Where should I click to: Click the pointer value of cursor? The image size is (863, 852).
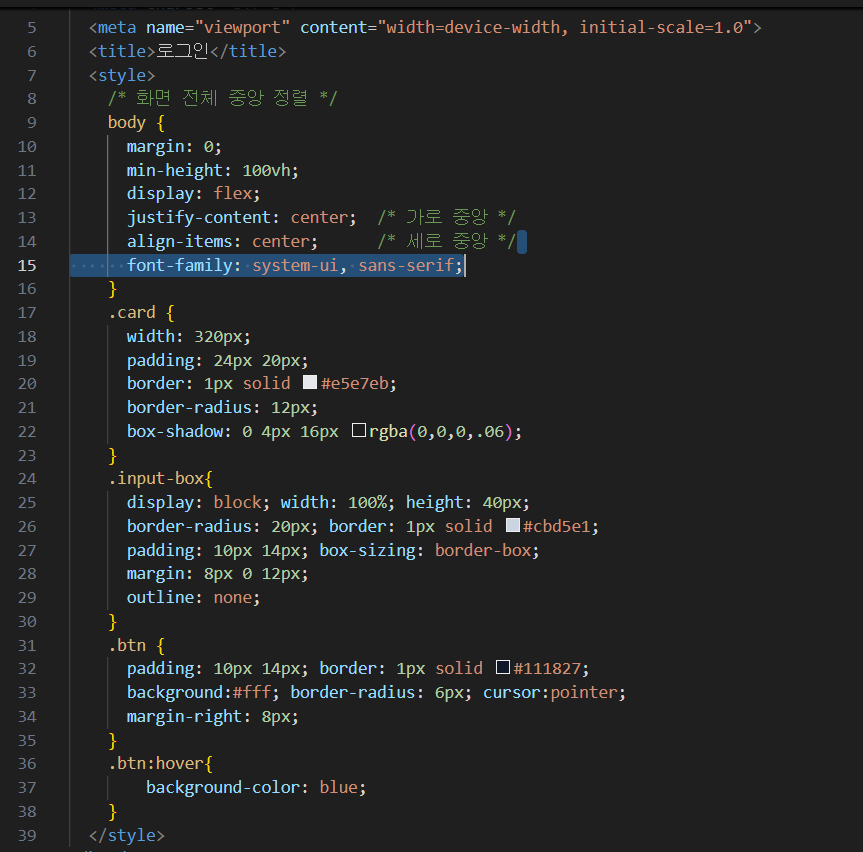click(589, 692)
